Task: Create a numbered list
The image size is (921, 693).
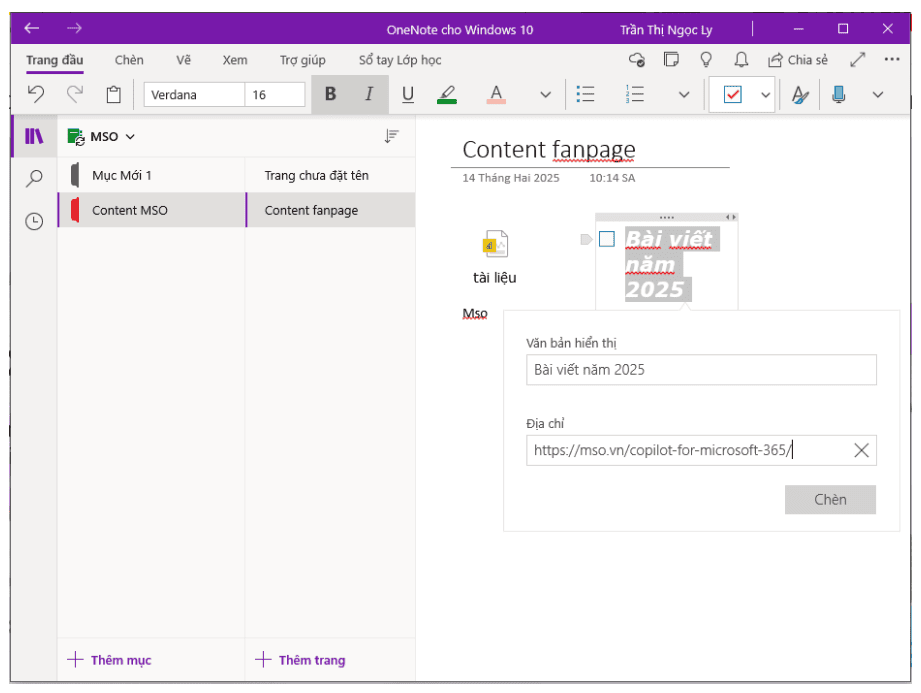Action: click(x=635, y=94)
